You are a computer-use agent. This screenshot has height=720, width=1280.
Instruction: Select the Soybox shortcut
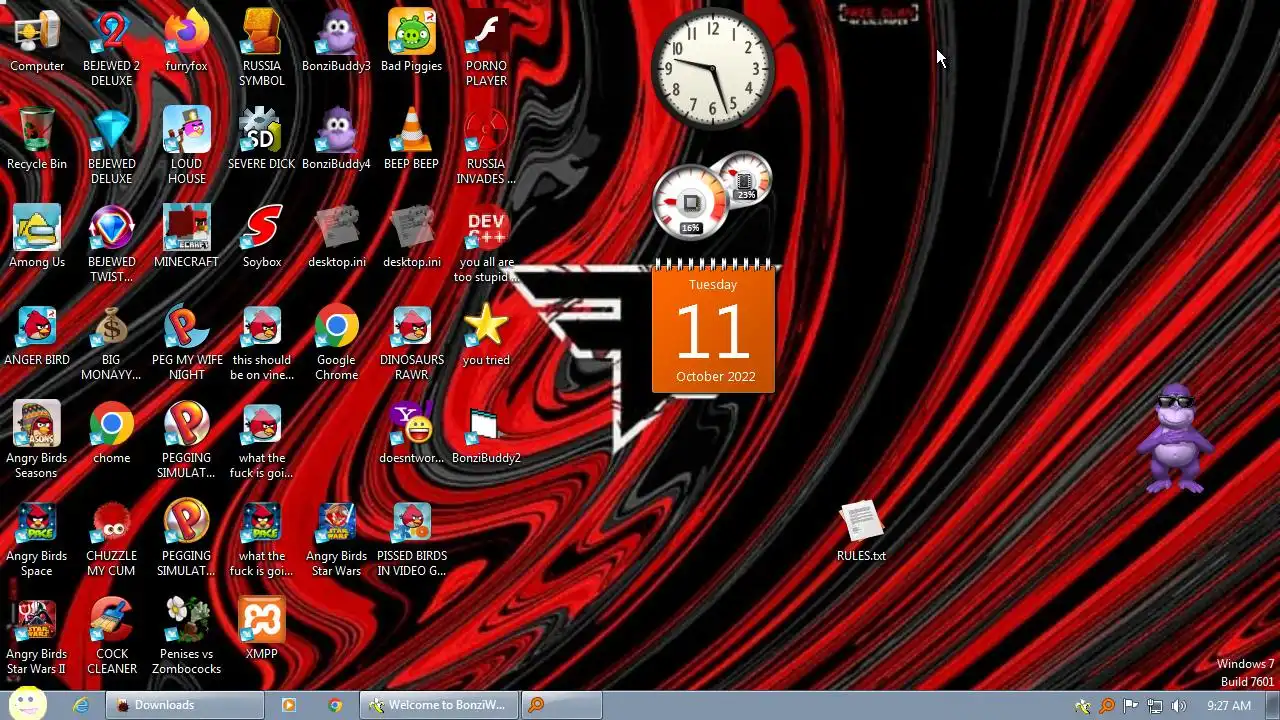(x=262, y=237)
